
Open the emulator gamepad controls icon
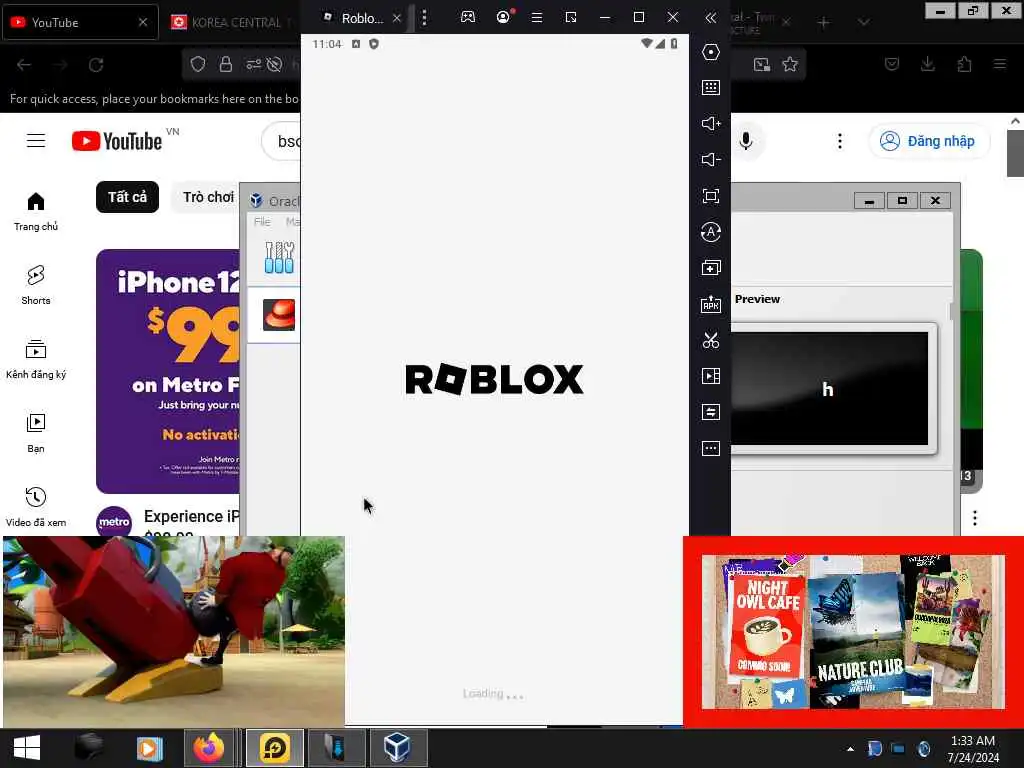point(468,17)
